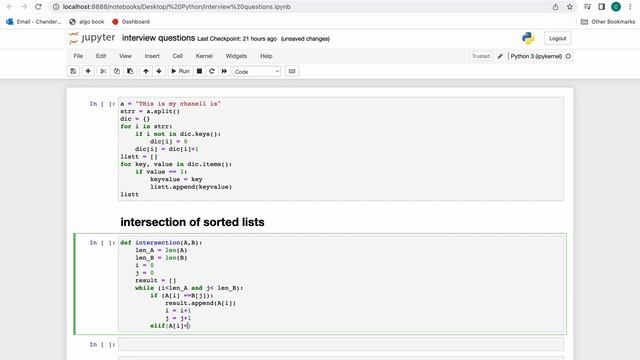640x360 pixels.
Task: Open the View menu
Action: click(125, 56)
